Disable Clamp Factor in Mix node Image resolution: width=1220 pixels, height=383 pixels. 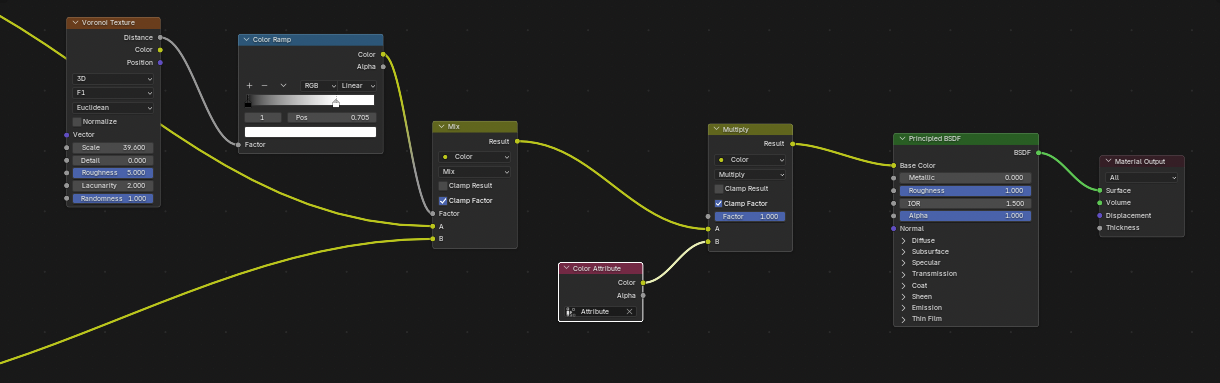[x=443, y=201]
